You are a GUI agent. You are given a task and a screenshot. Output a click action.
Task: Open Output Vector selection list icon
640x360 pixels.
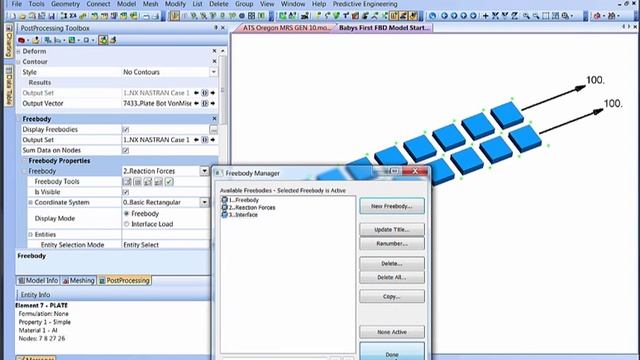click(x=204, y=104)
